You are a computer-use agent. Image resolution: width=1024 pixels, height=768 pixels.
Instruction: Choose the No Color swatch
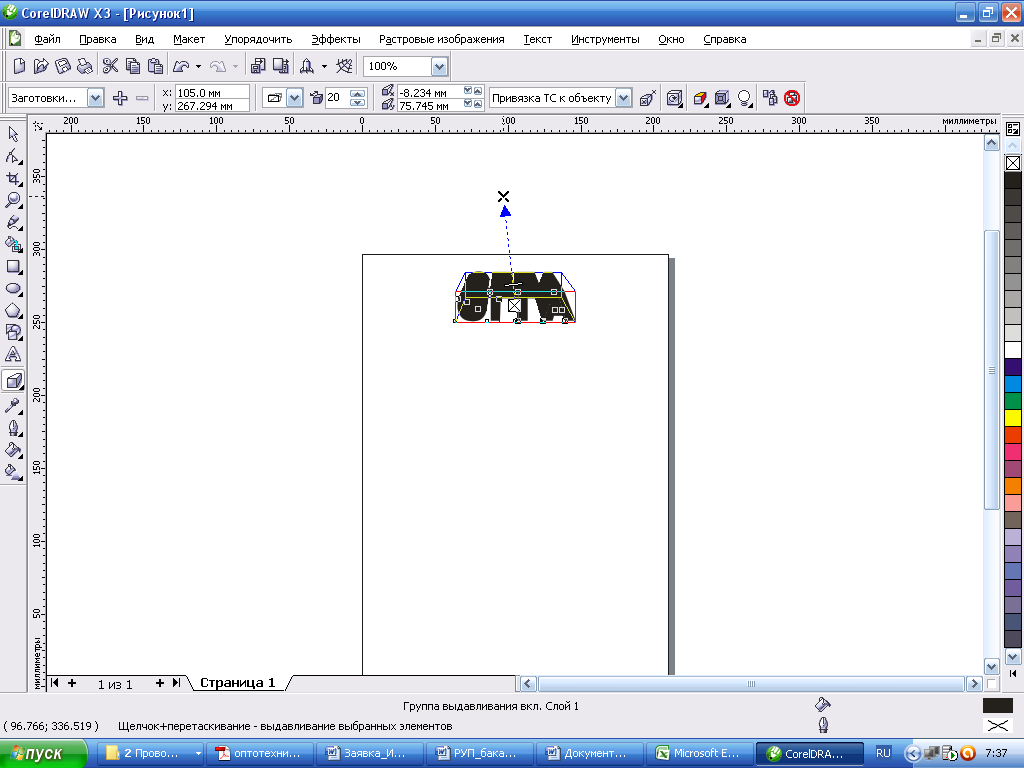pyautogui.click(x=1013, y=163)
